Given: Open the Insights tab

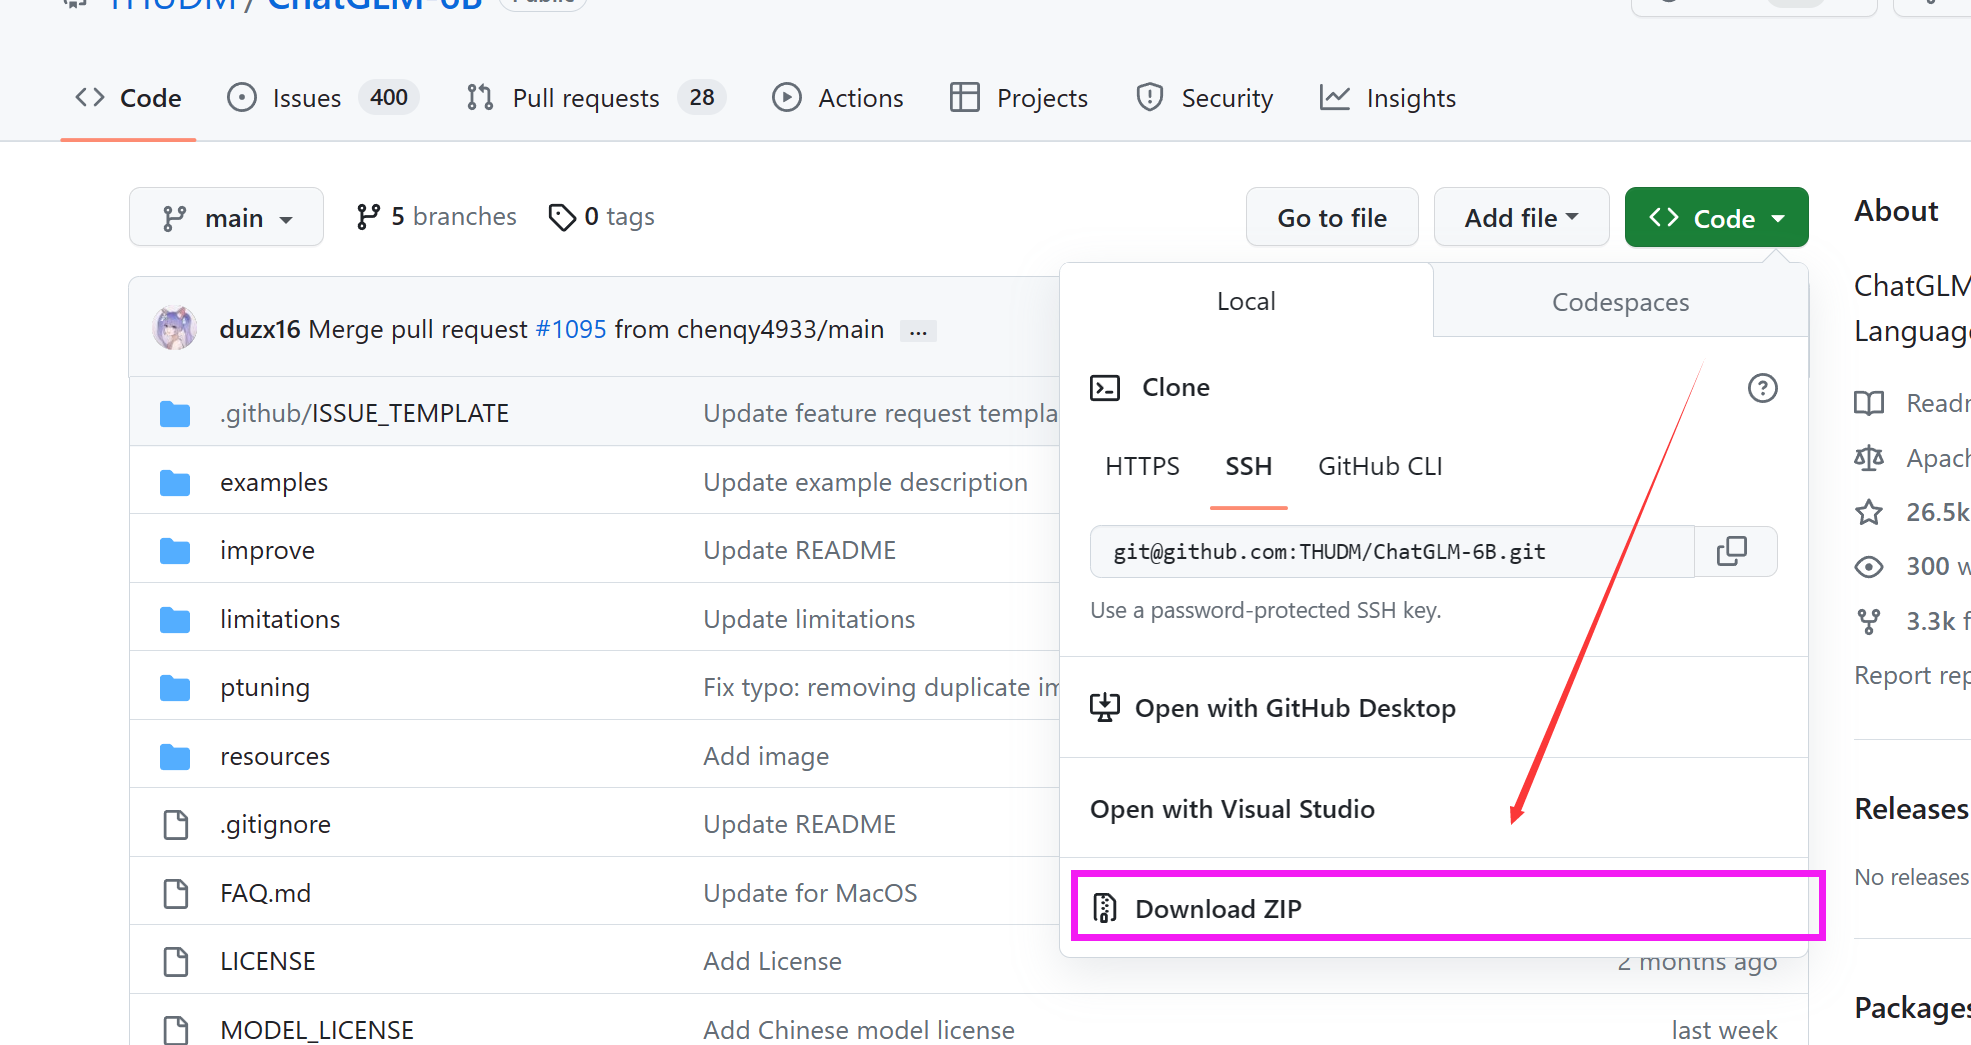Looking at the screenshot, I should point(1388,98).
